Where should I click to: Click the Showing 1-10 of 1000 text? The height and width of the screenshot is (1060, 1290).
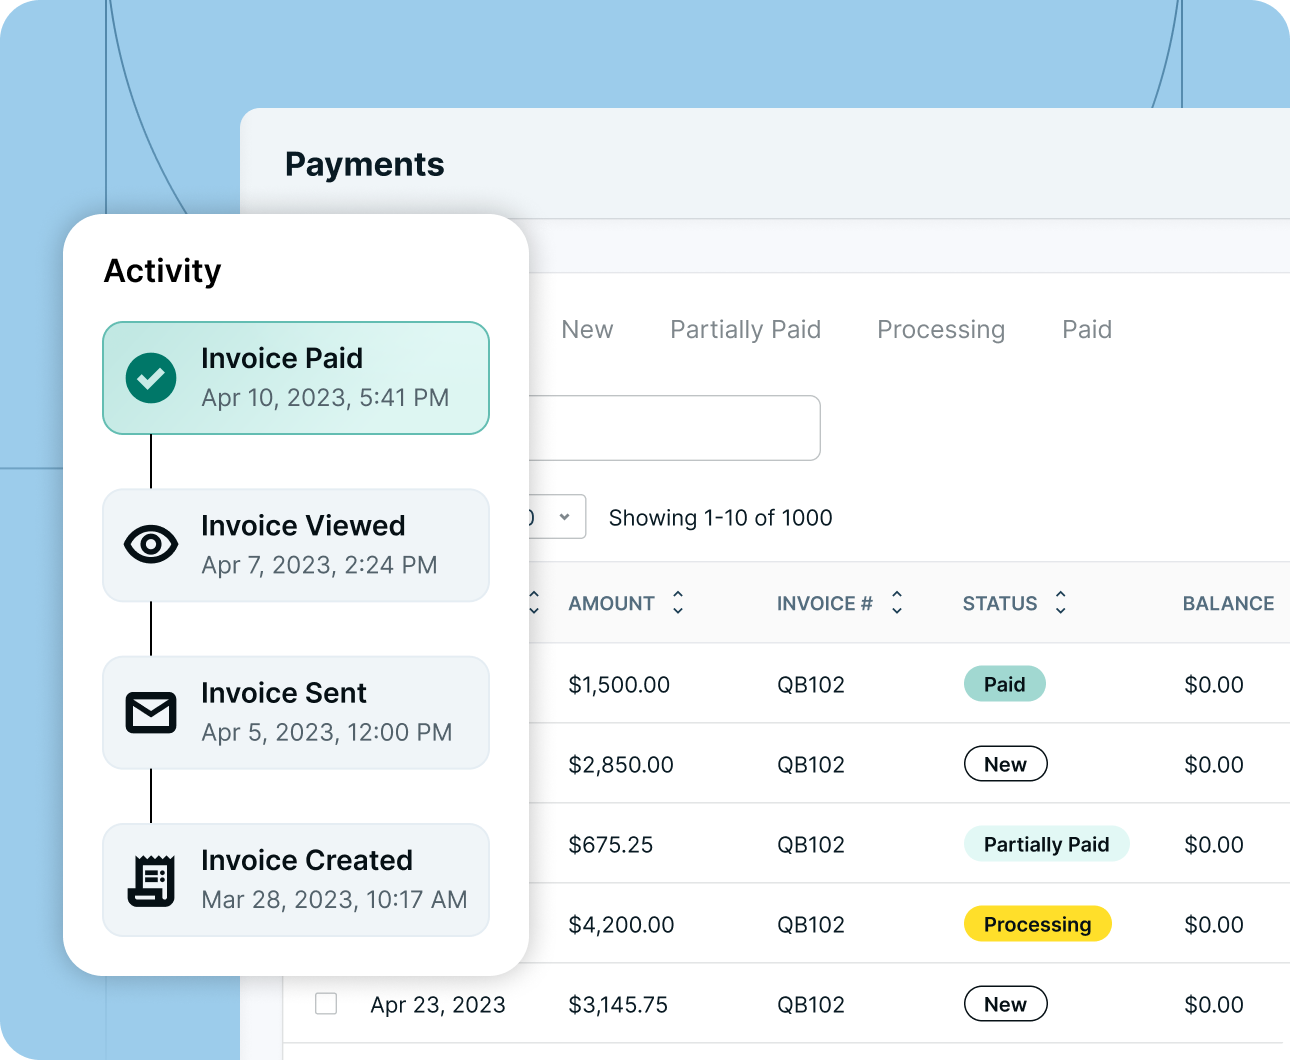[720, 518]
